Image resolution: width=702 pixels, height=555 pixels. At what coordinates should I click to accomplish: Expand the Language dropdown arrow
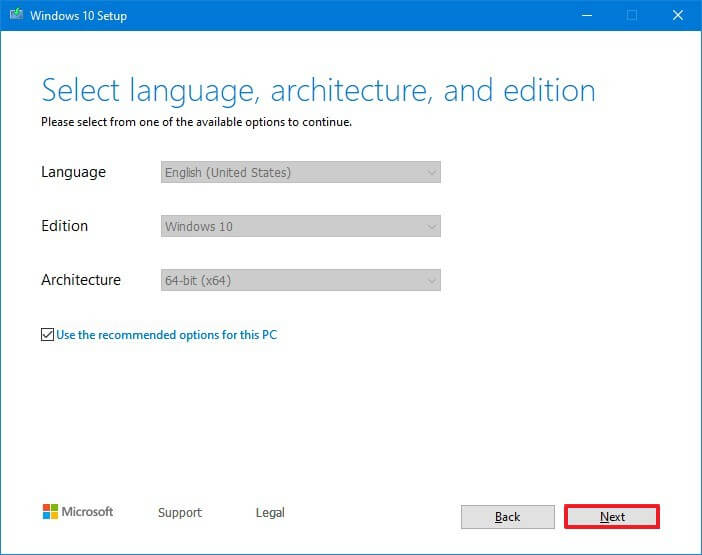(432, 173)
